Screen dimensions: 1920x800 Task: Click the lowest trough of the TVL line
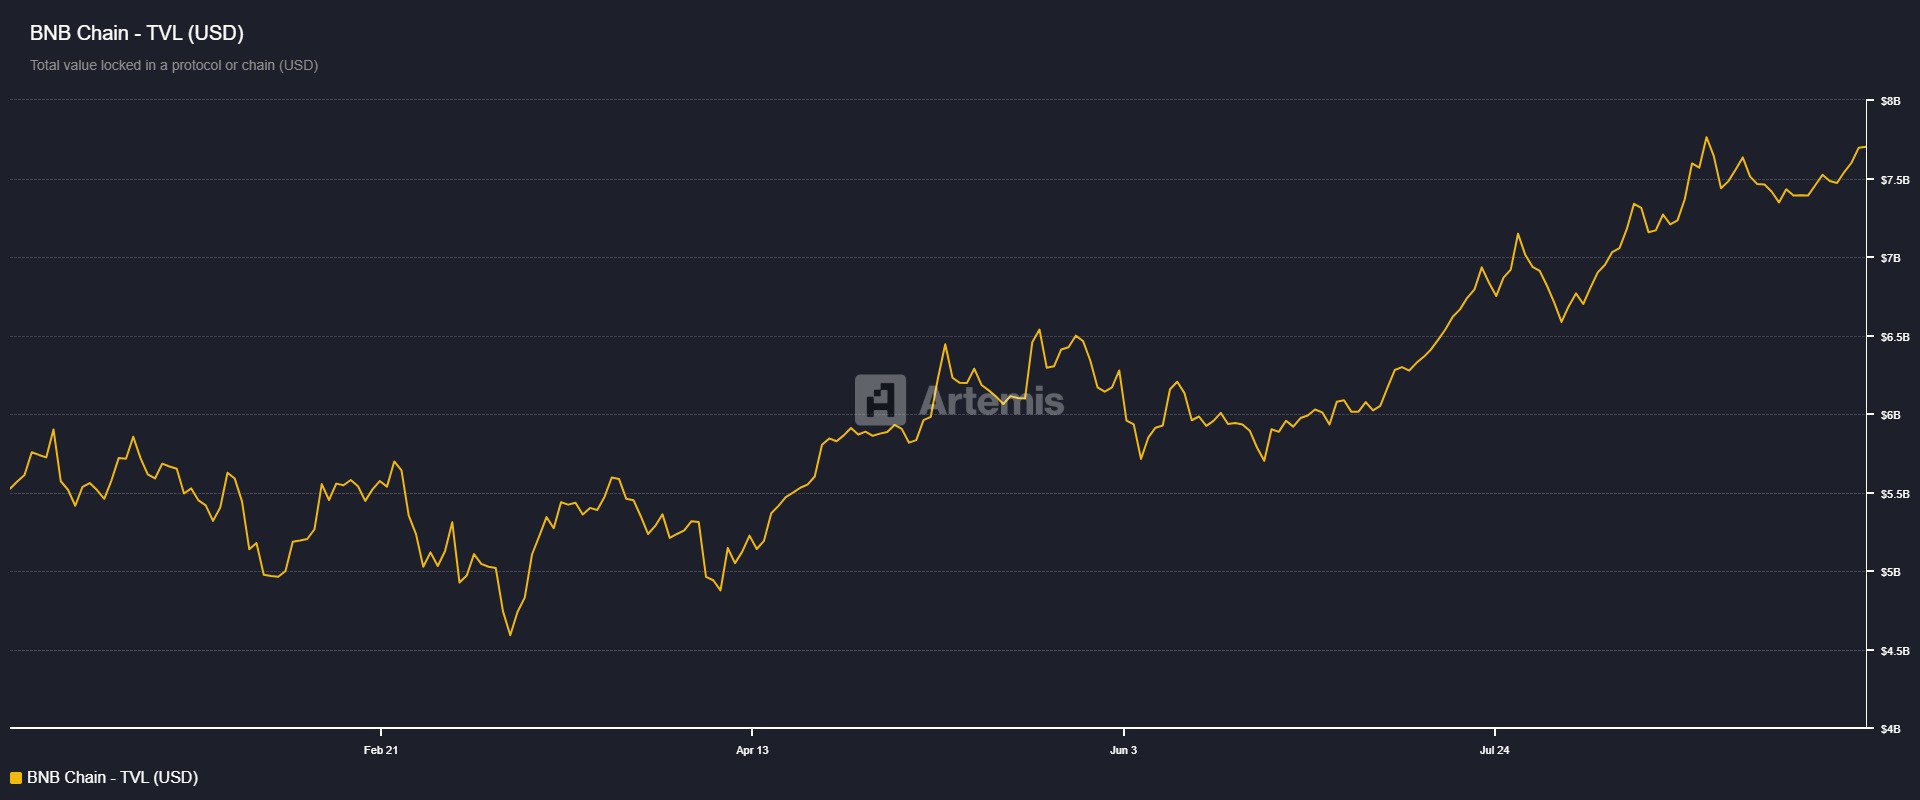510,635
